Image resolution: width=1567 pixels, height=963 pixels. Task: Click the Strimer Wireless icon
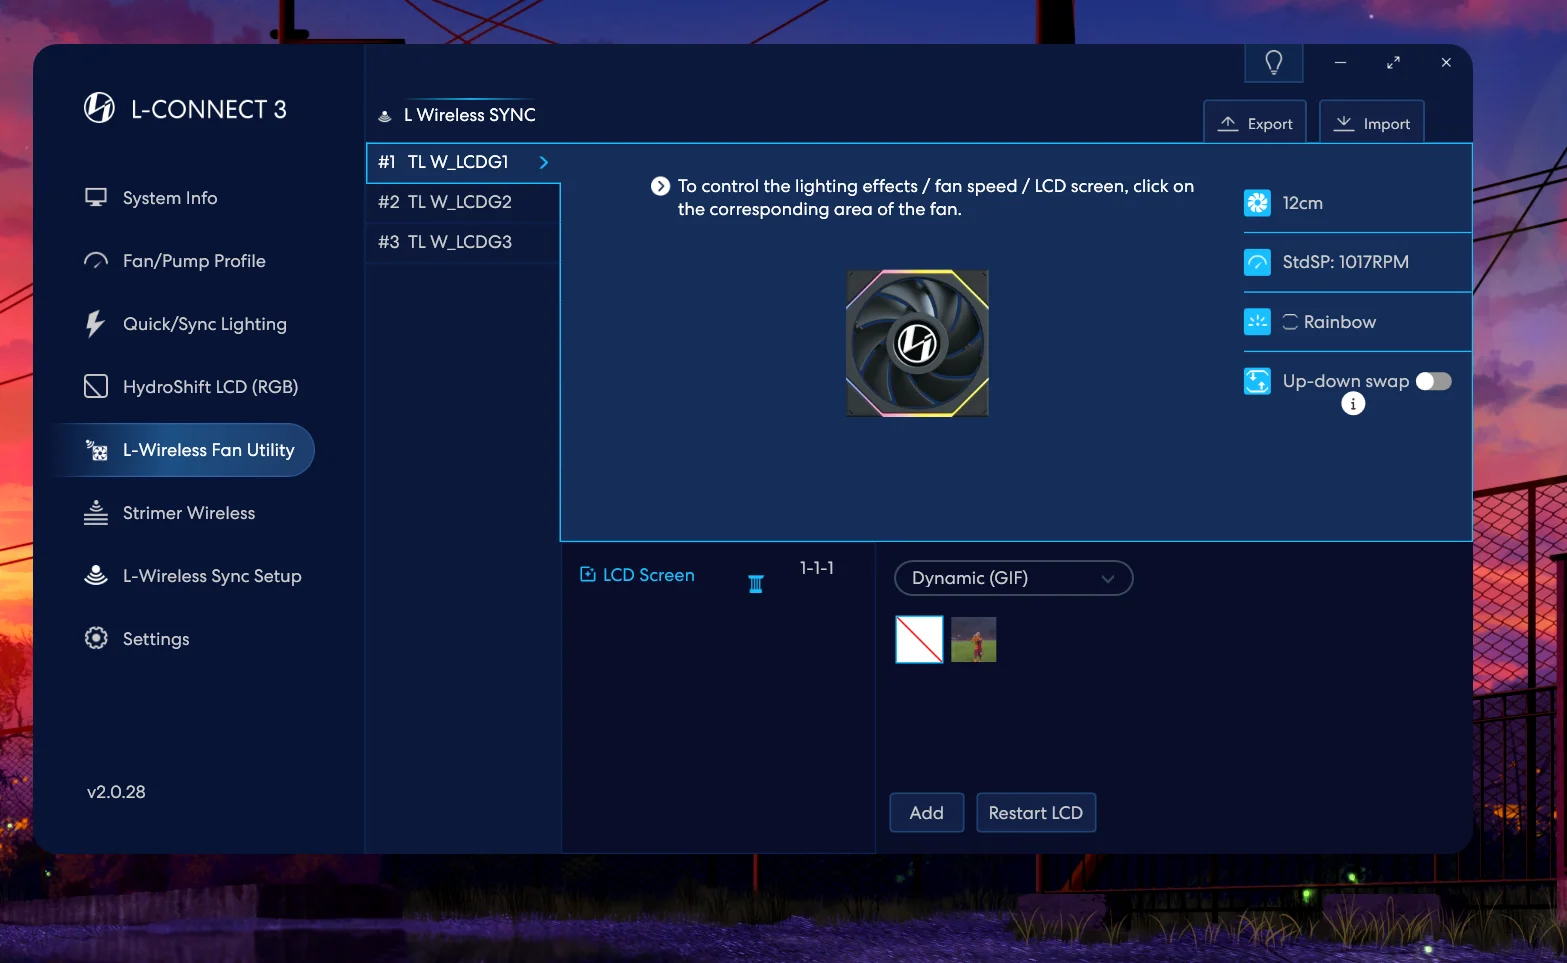click(96, 513)
